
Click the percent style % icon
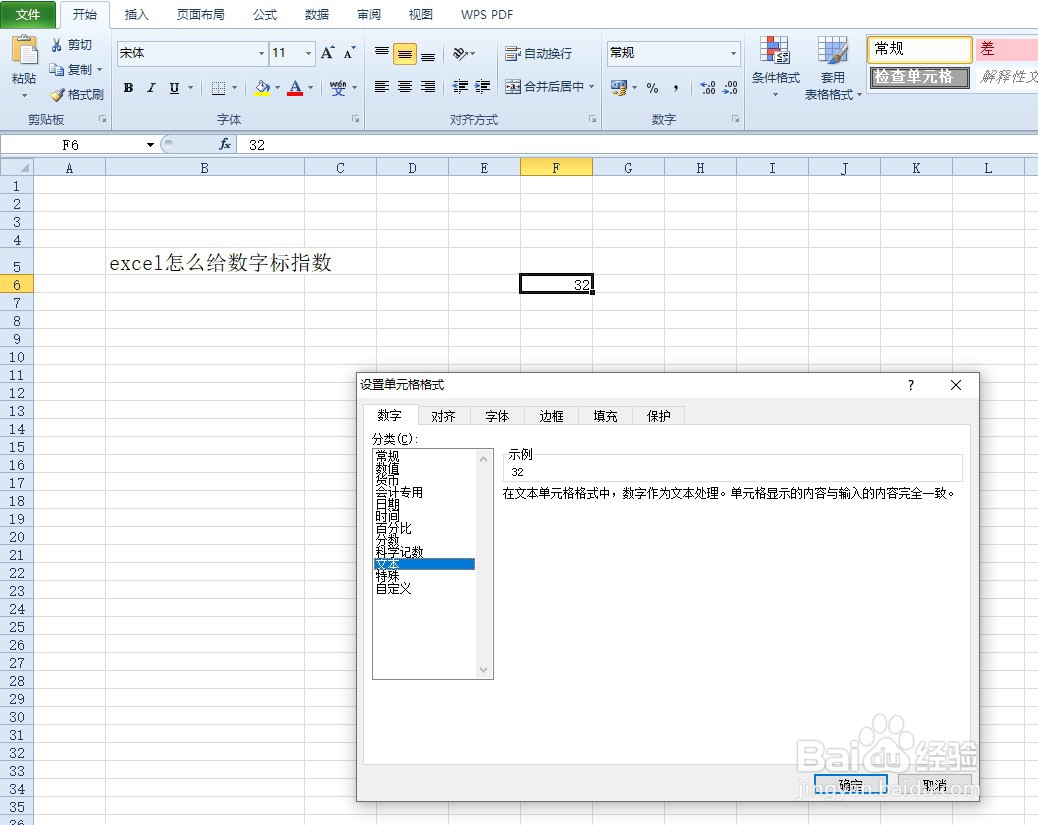(x=652, y=89)
